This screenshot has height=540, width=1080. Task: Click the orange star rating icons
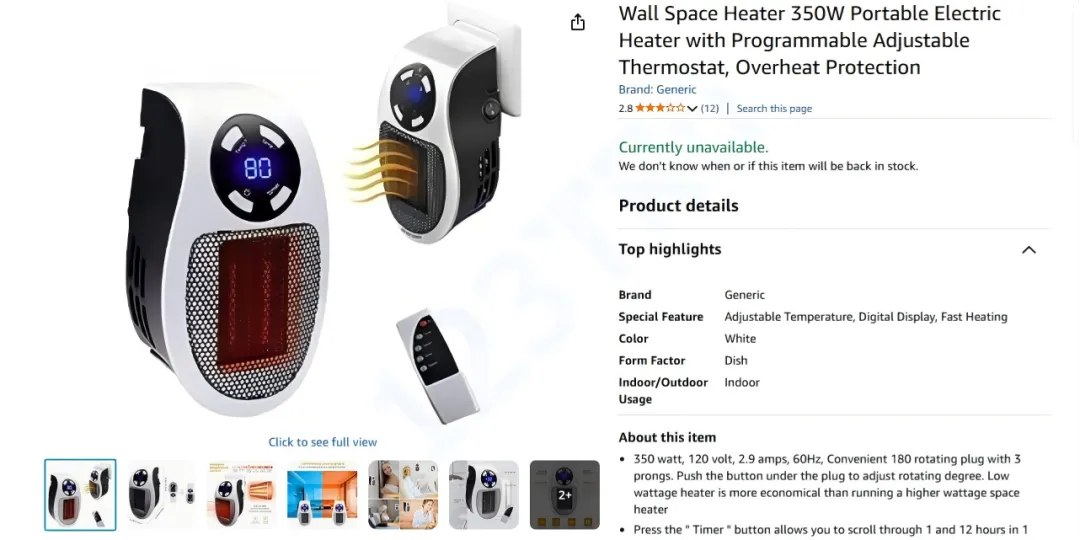click(660, 108)
